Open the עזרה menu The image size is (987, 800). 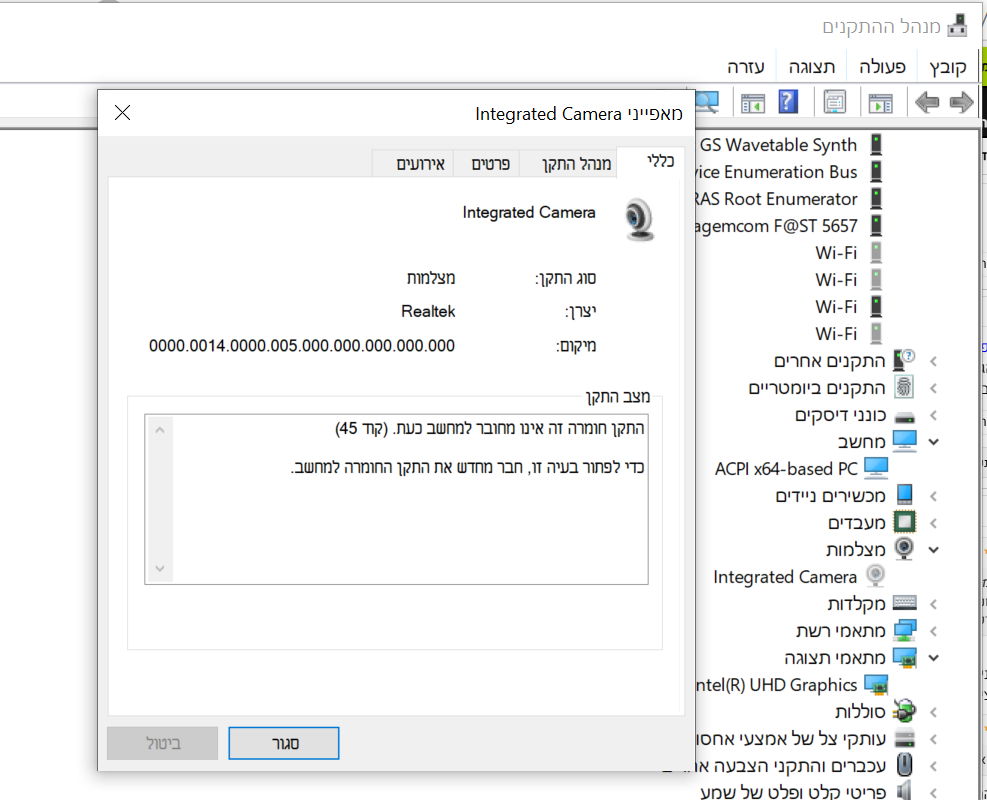click(745, 67)
